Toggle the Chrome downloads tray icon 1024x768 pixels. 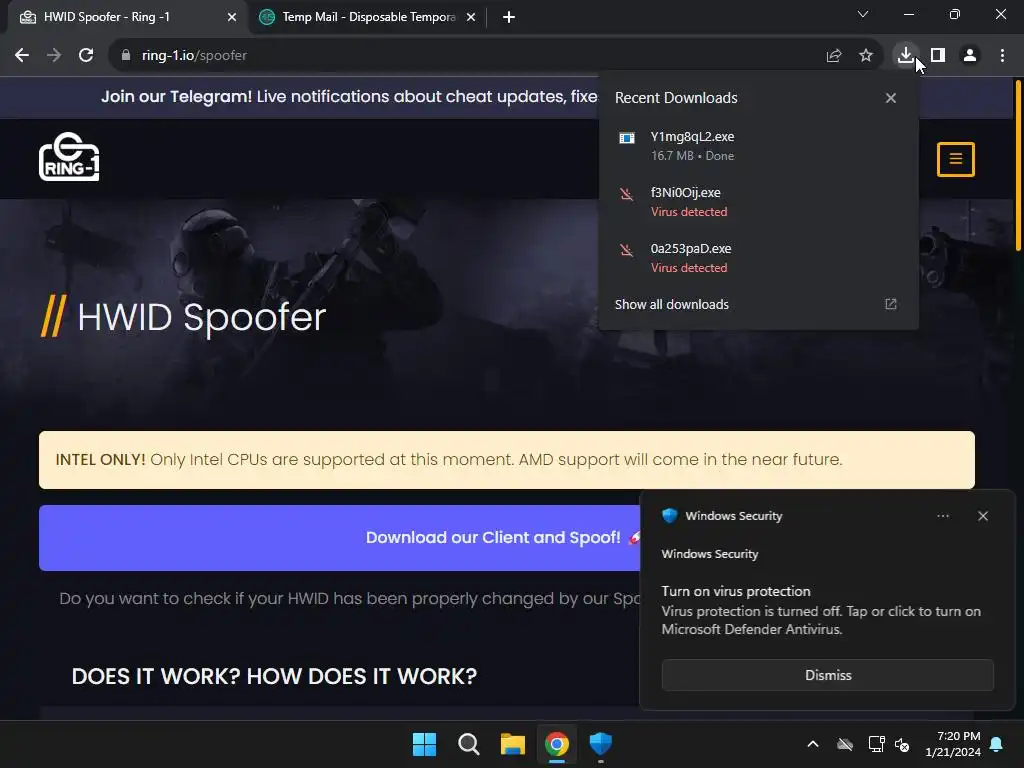click(x=905, y=56)
